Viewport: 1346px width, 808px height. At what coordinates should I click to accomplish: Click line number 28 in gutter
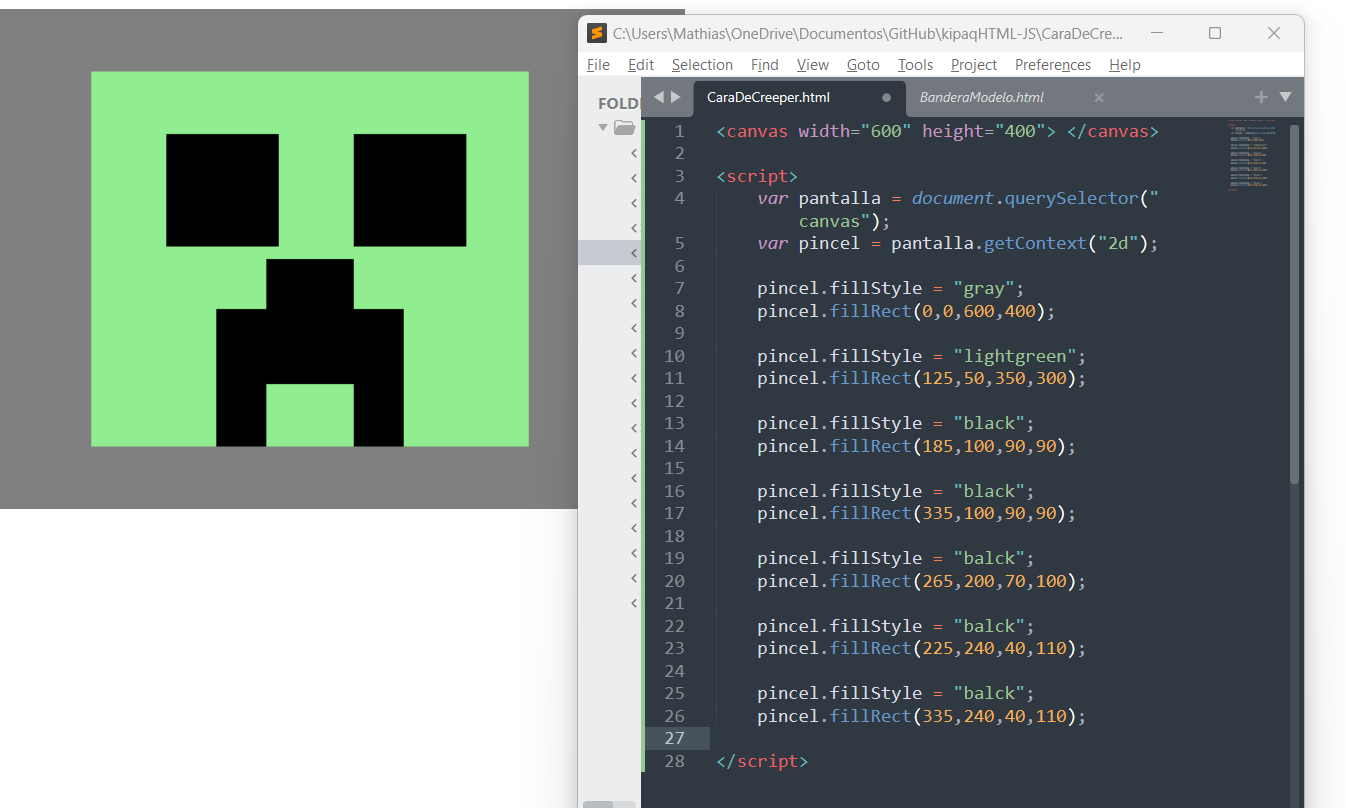click(x=674, y=761)
